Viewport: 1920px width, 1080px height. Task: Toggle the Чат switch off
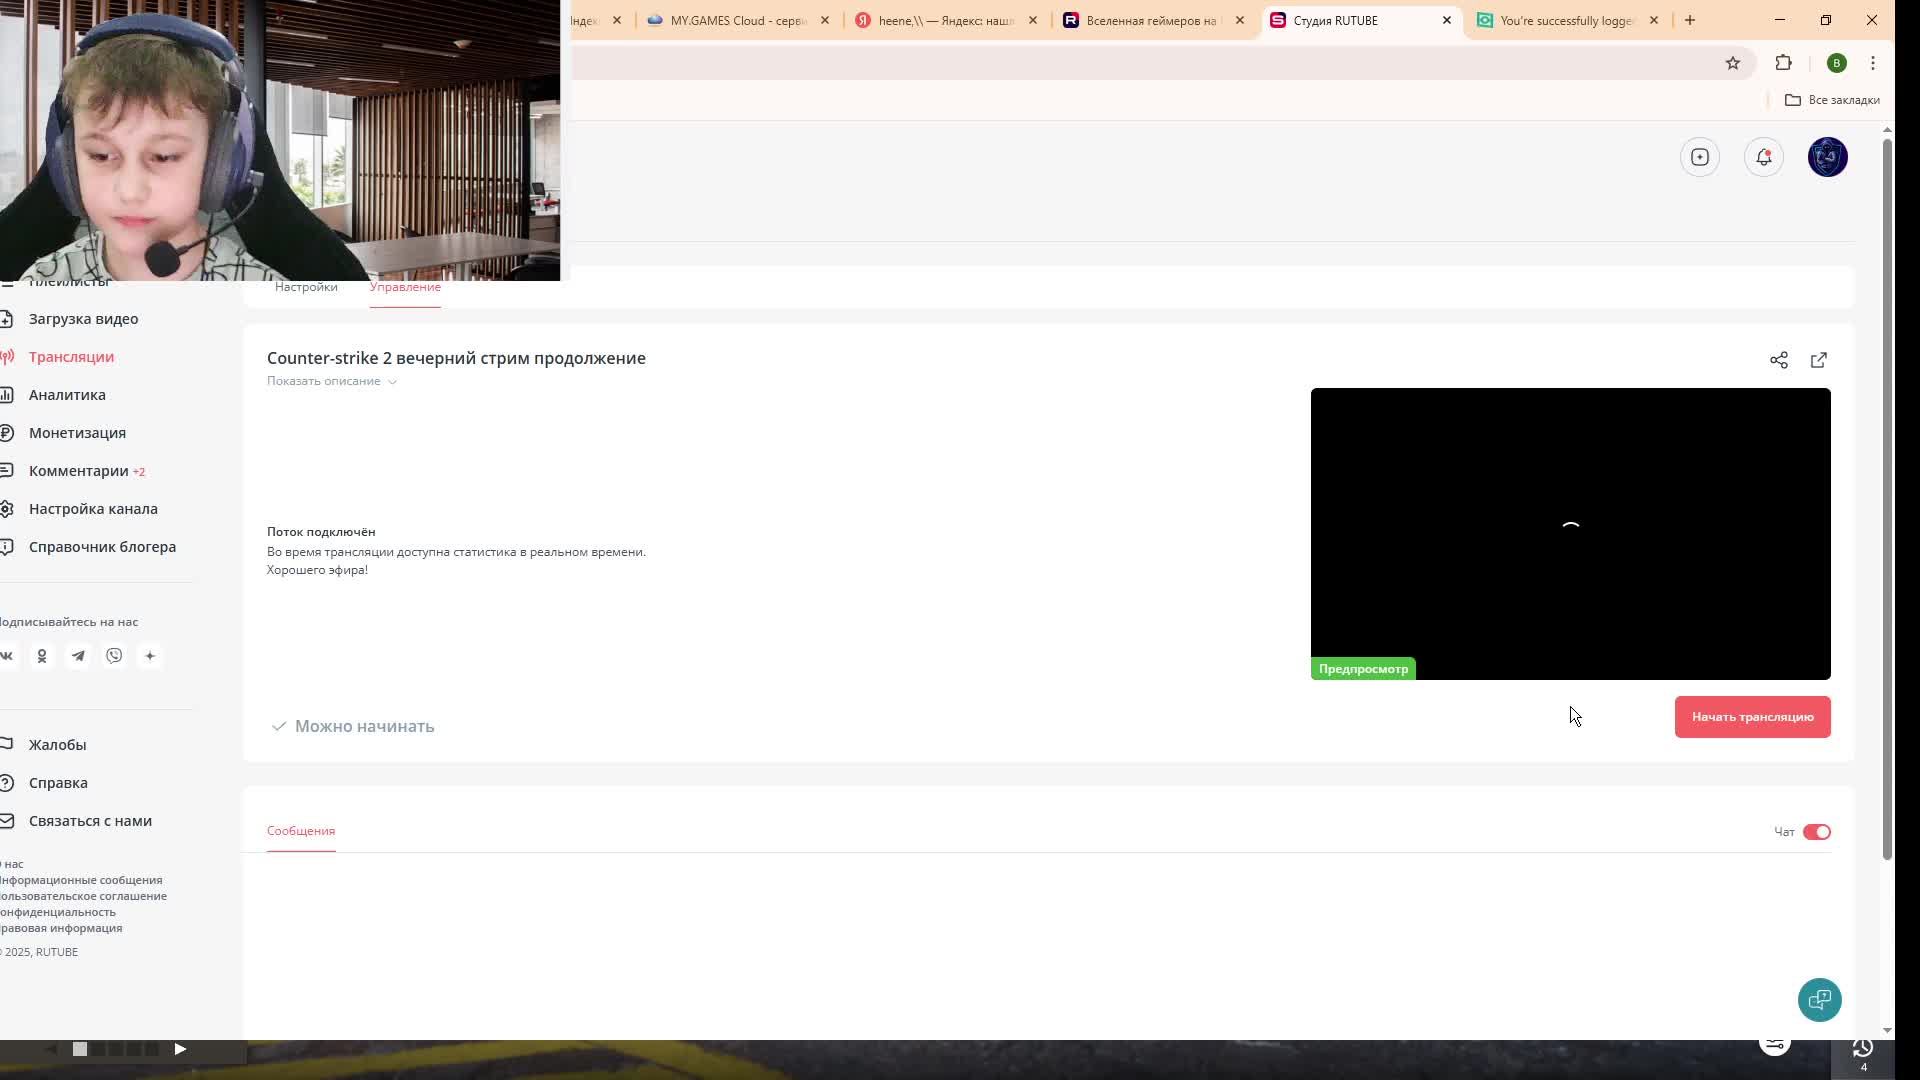pyautogui.click(x=1816, y=832)
